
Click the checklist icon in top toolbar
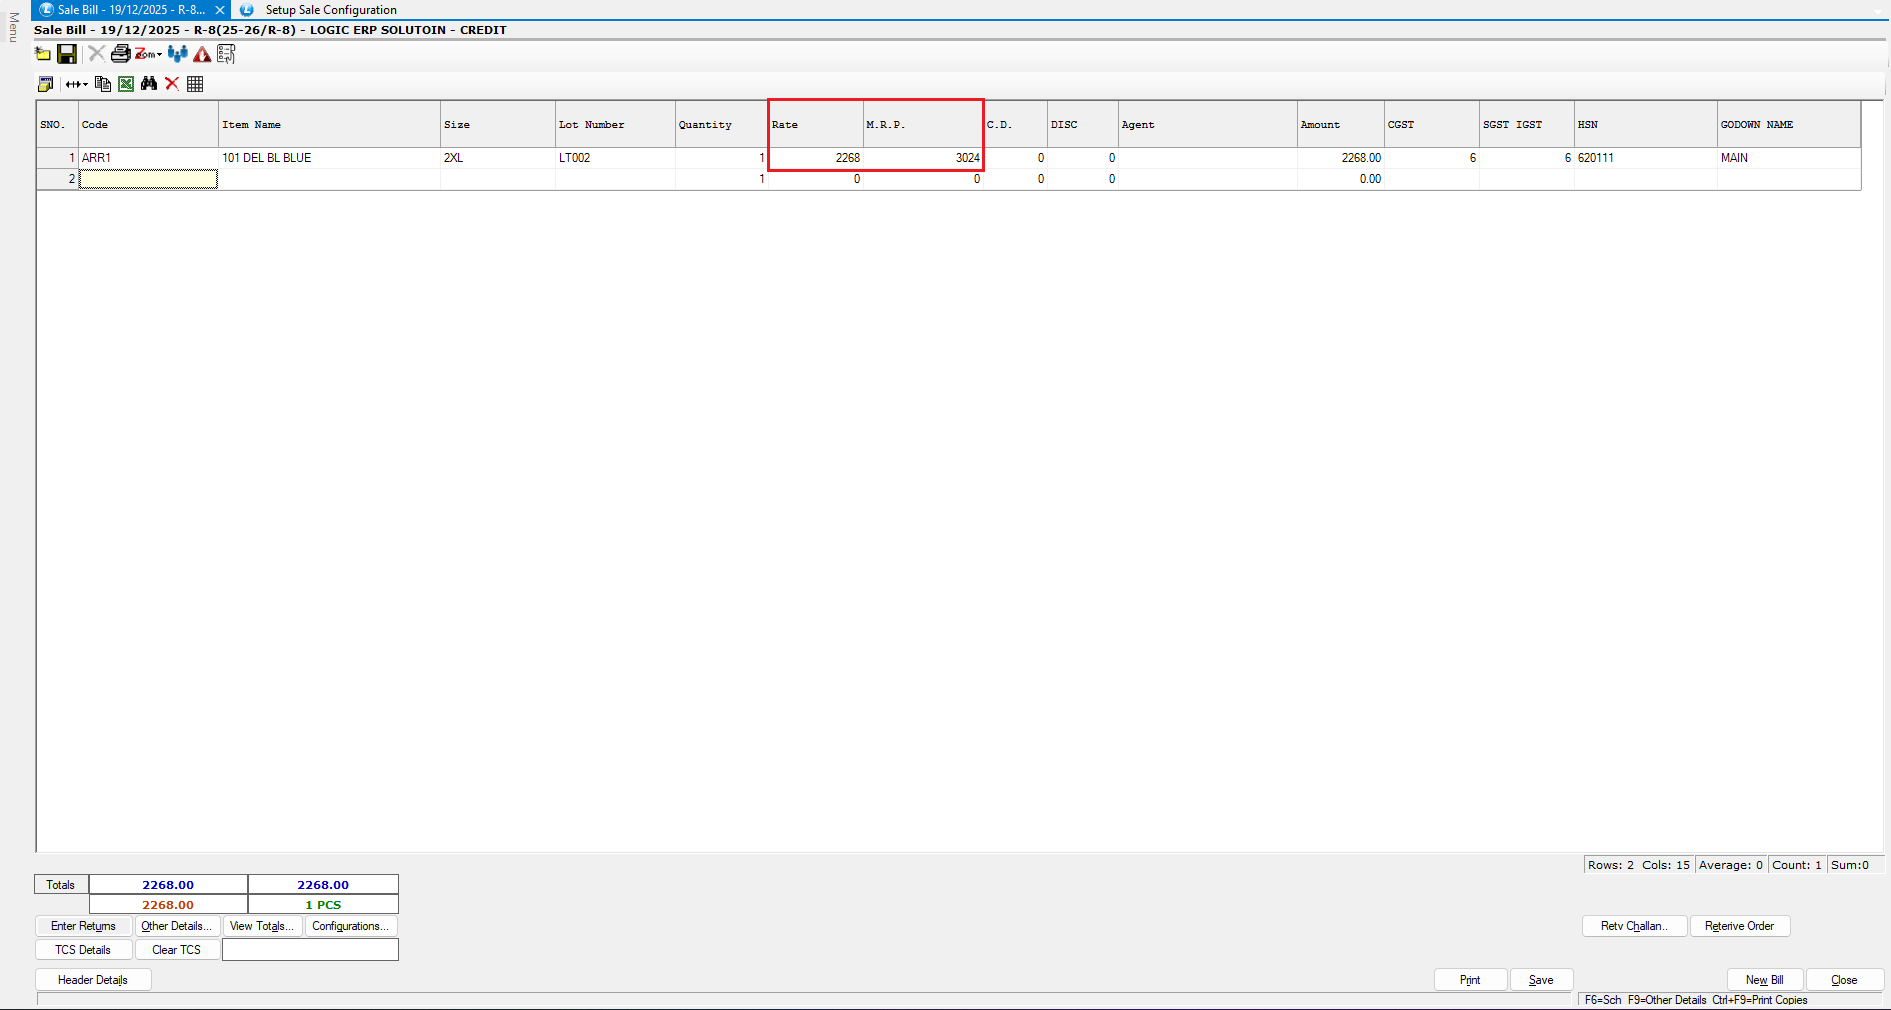(x=226, y=54)
